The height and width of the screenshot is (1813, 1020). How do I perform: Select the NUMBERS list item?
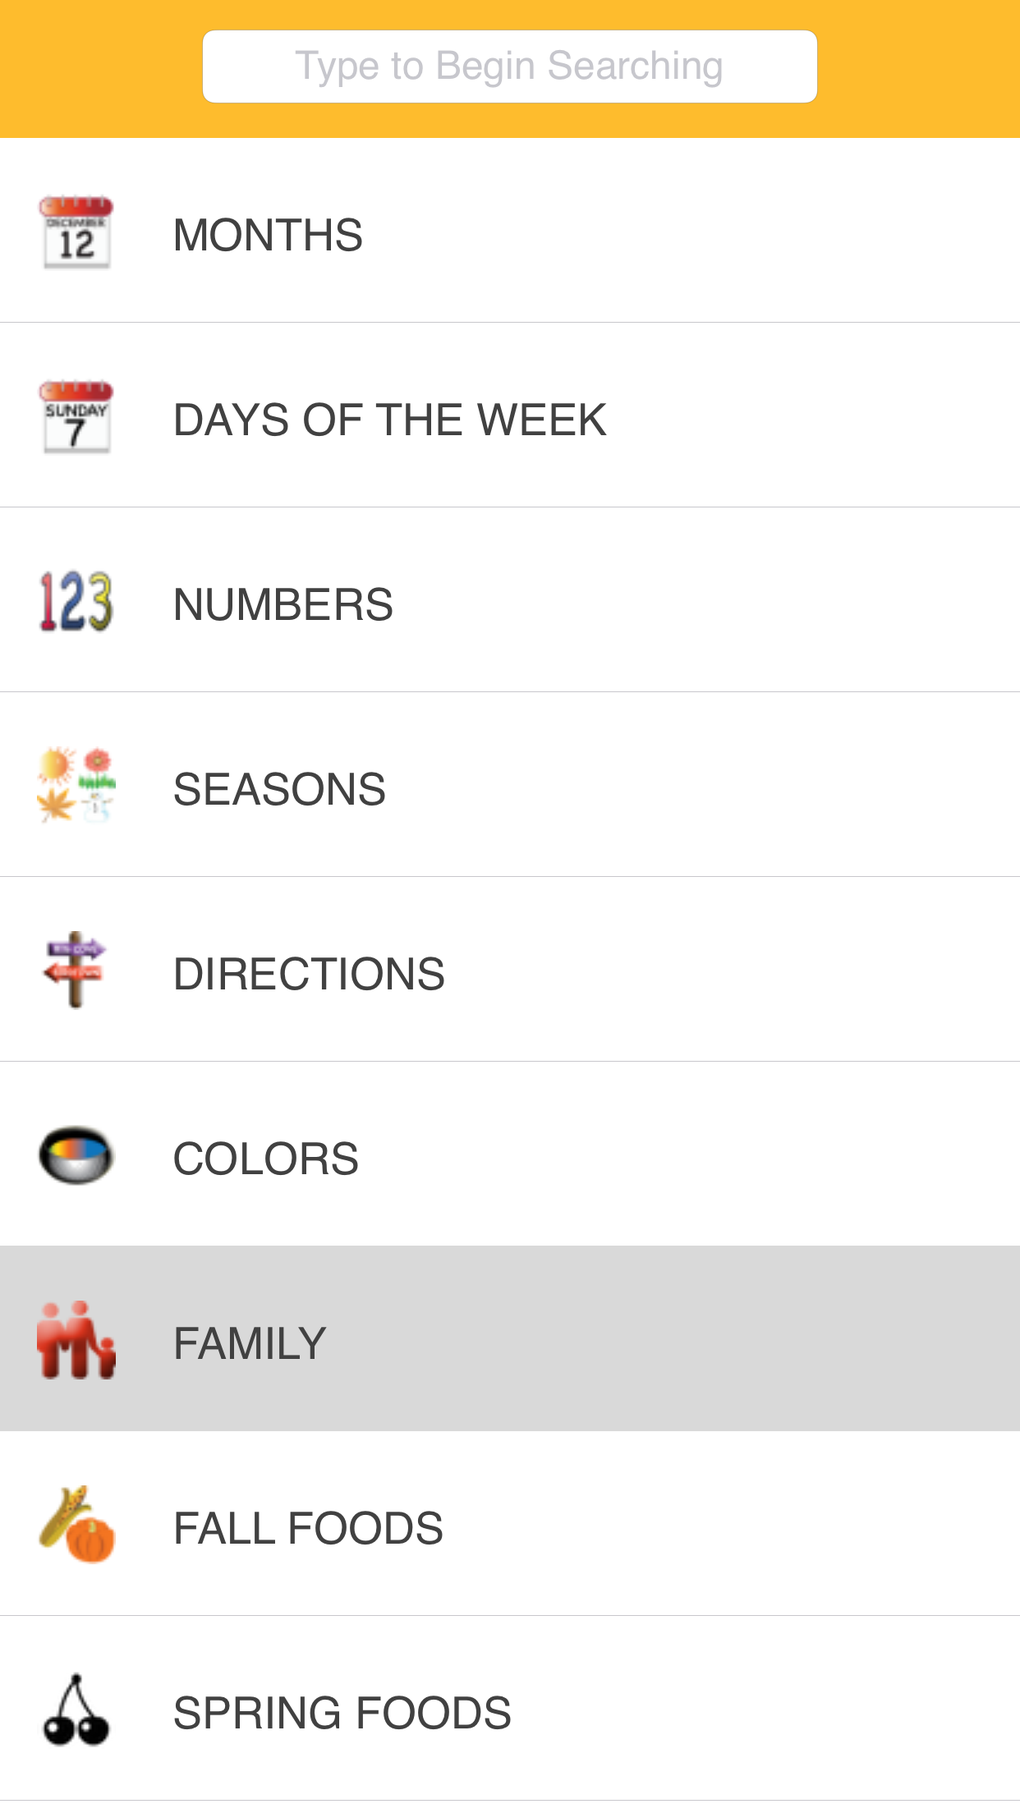[x=283, y=605]
